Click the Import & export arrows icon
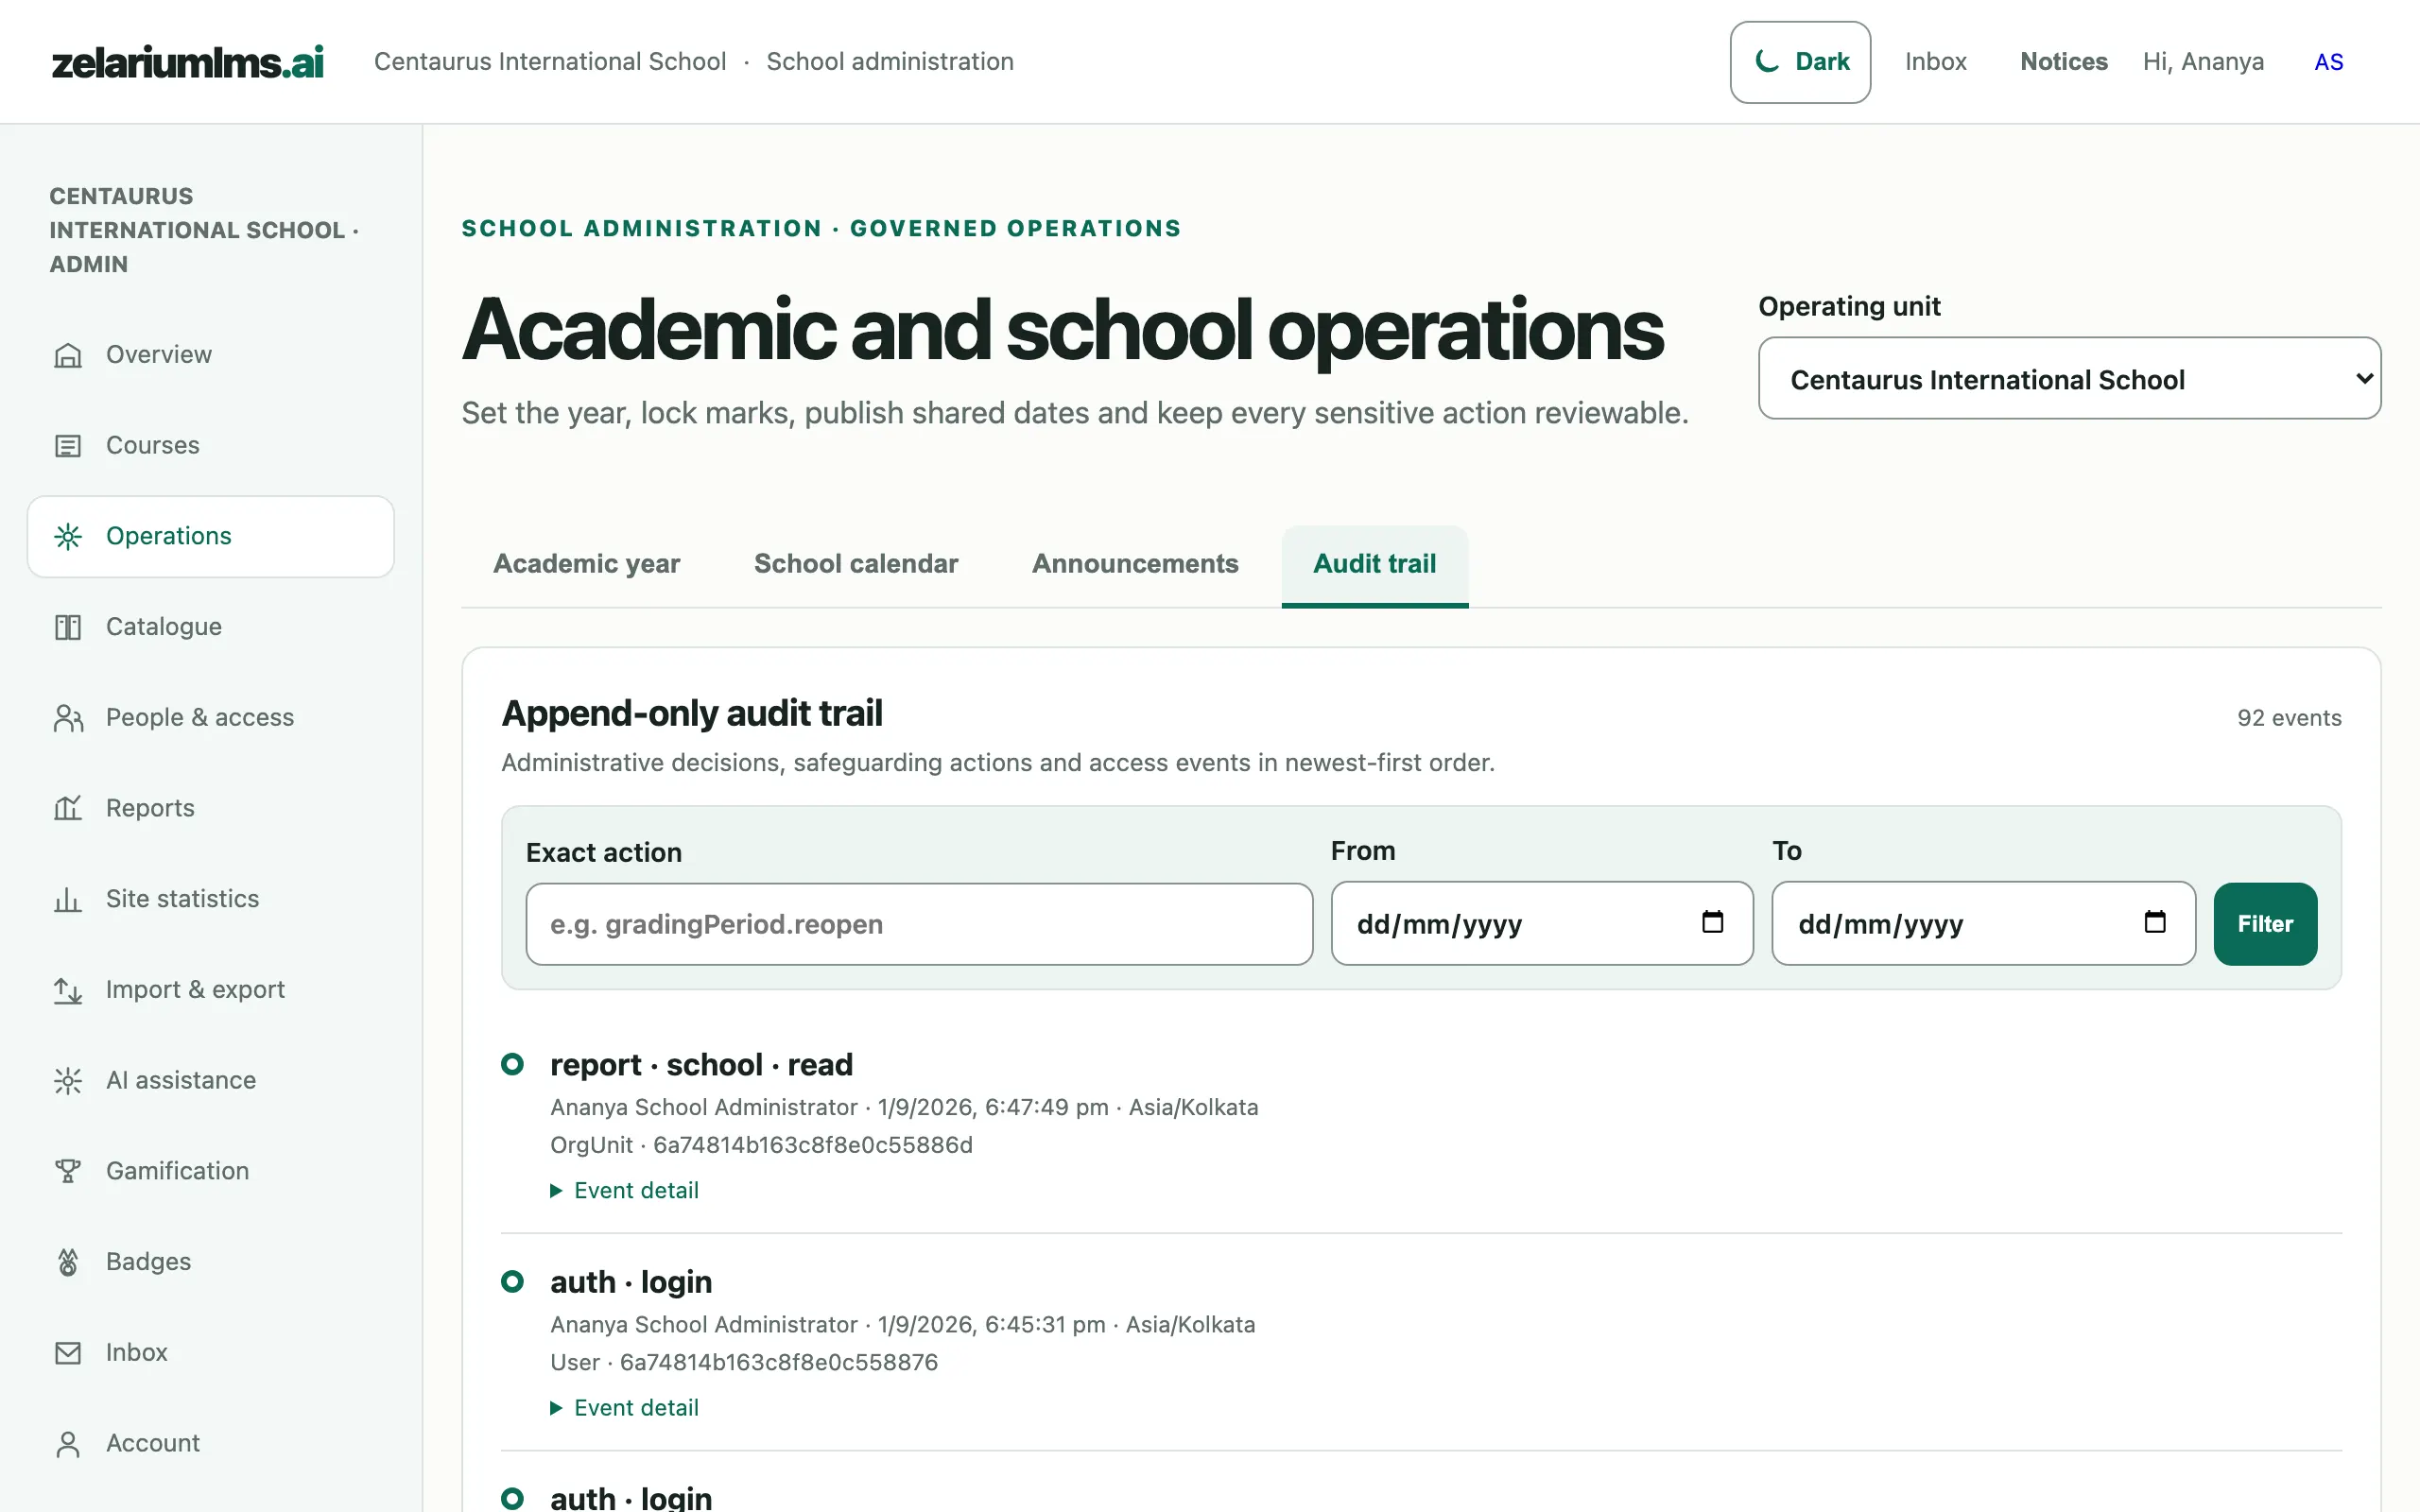 68,990
